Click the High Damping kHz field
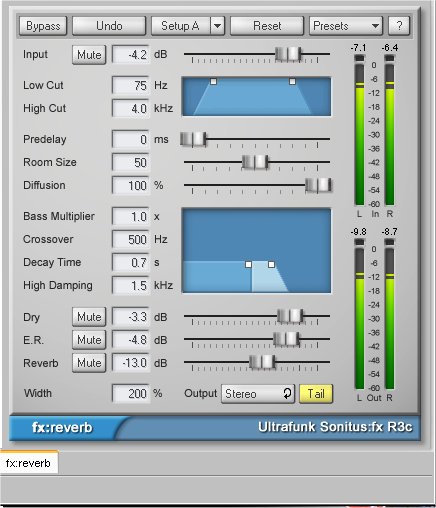This screenshot has width=436, height=508. [x=131, y=285]
